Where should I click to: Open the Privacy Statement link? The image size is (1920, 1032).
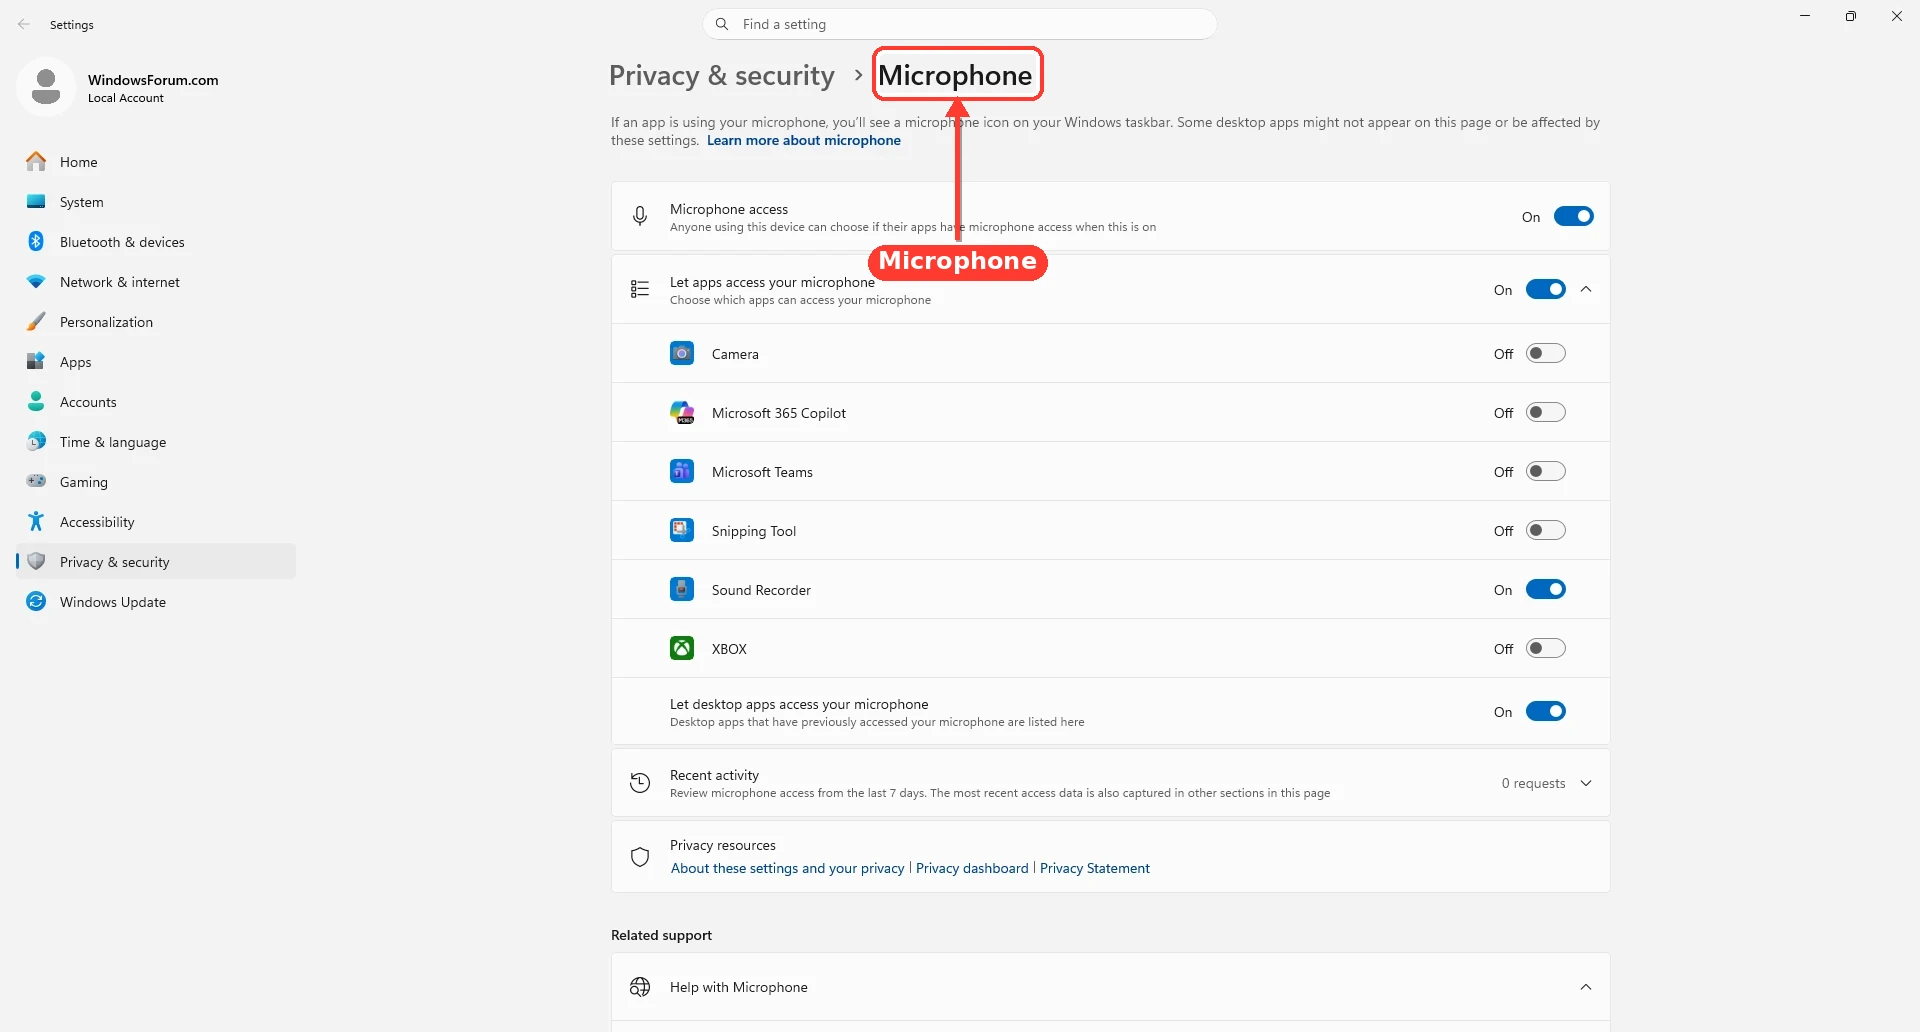(1095, 868)
